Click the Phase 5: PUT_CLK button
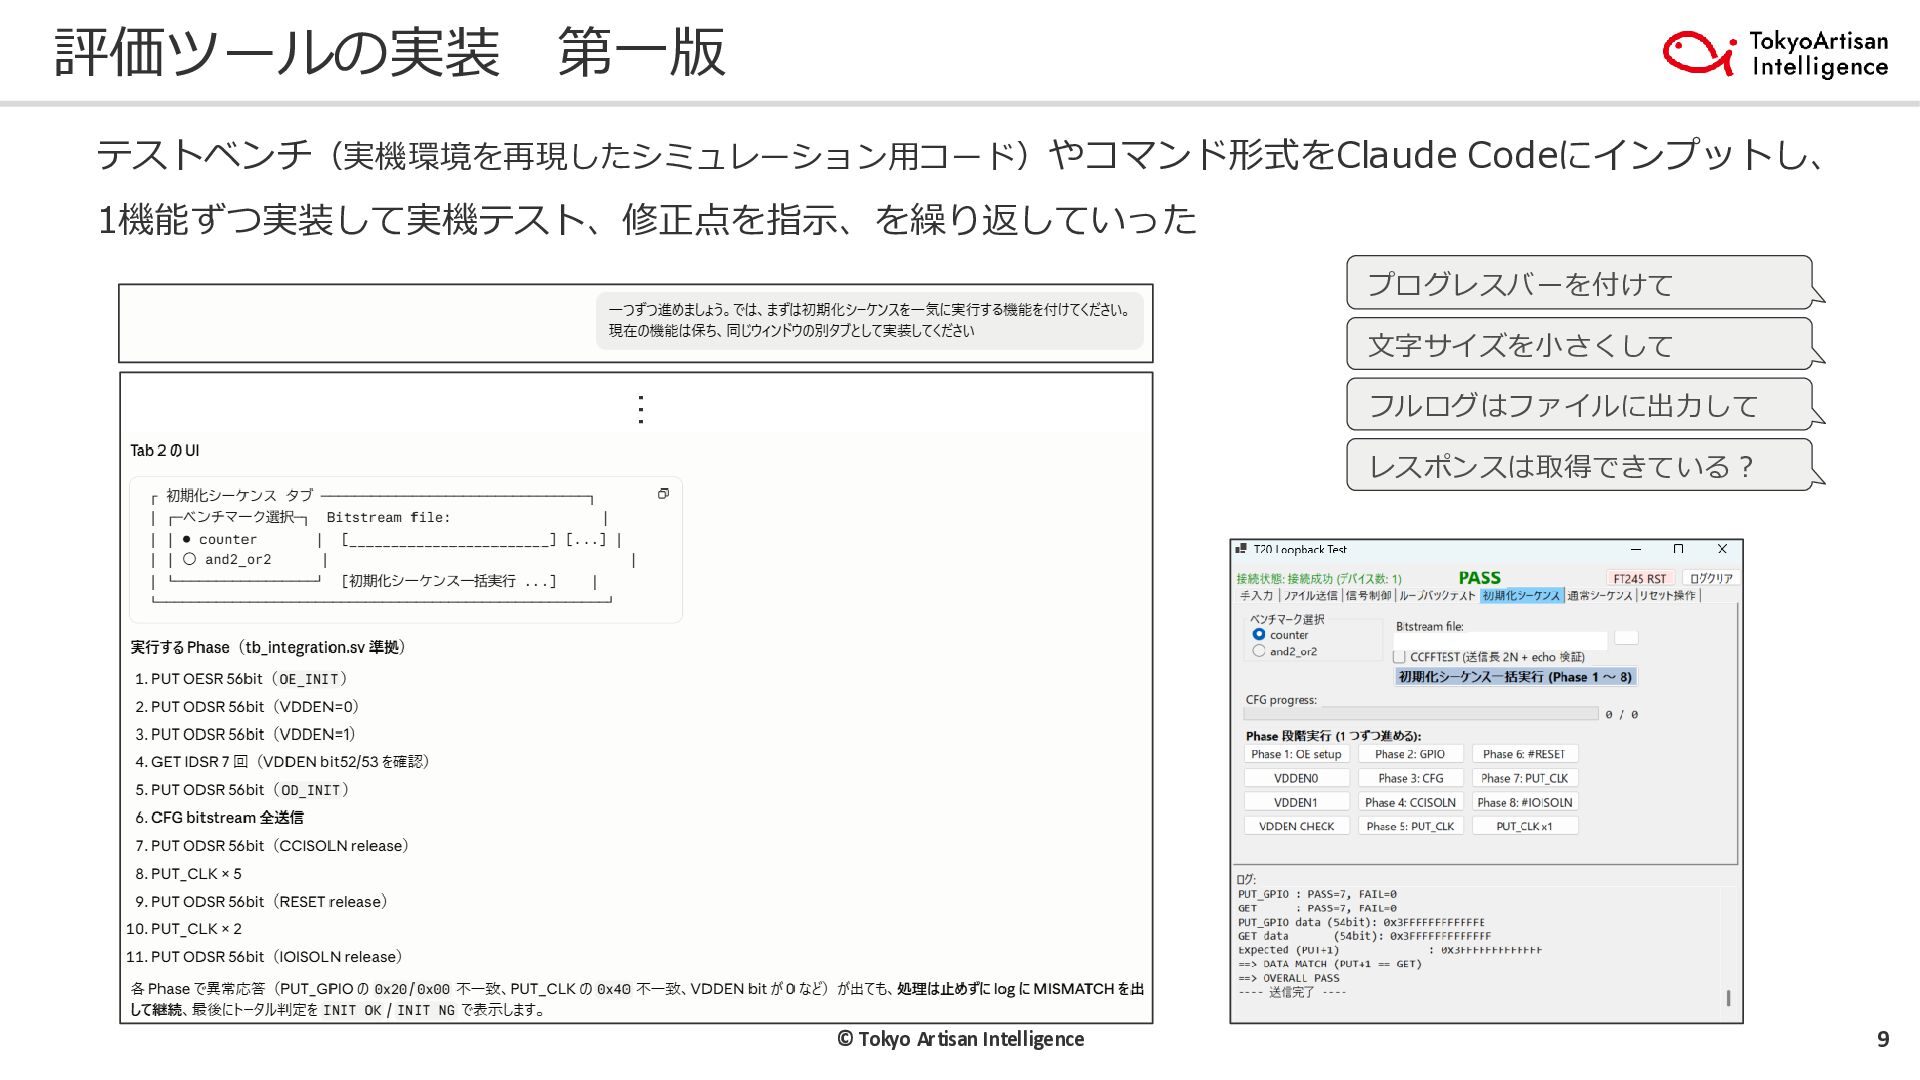Viewport: 1920px width, 1080px height. [x=1411, y=826]
